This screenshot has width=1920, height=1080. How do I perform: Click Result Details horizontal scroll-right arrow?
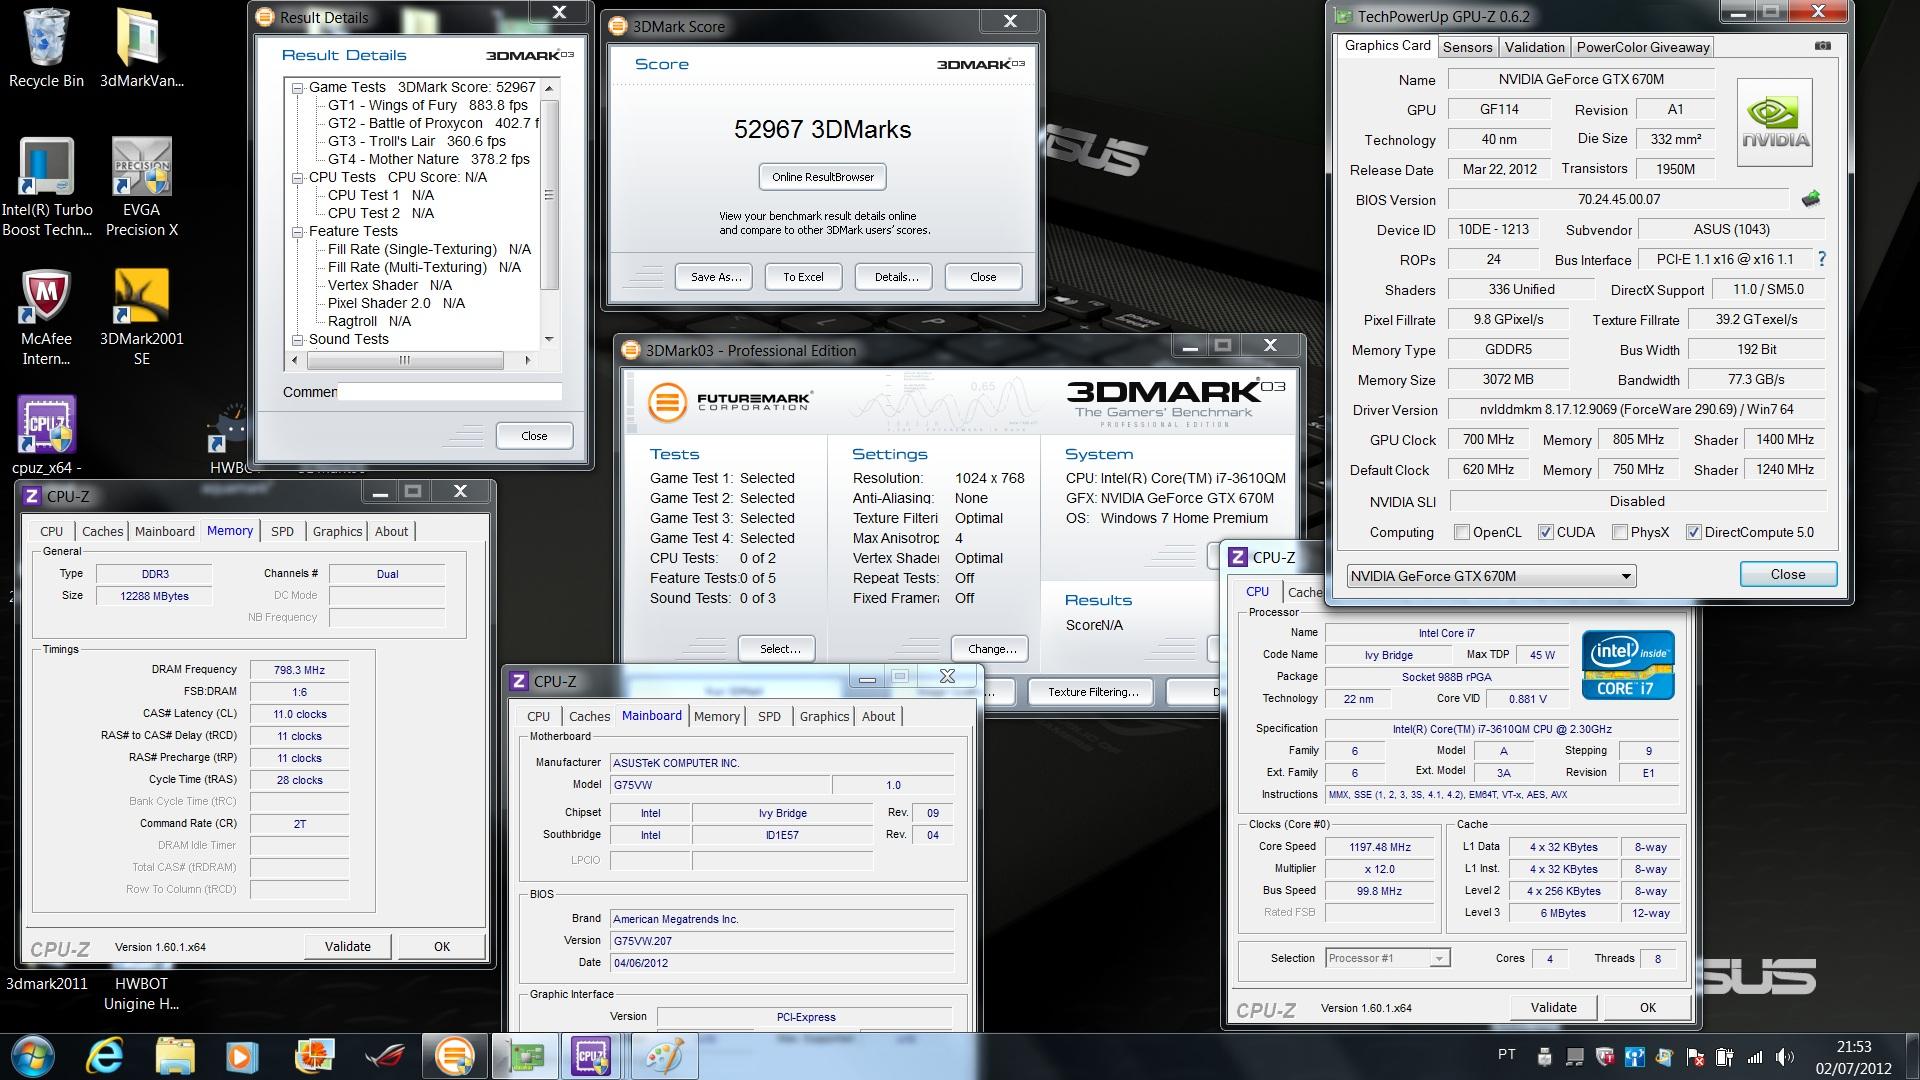click(x=528, y=360)
